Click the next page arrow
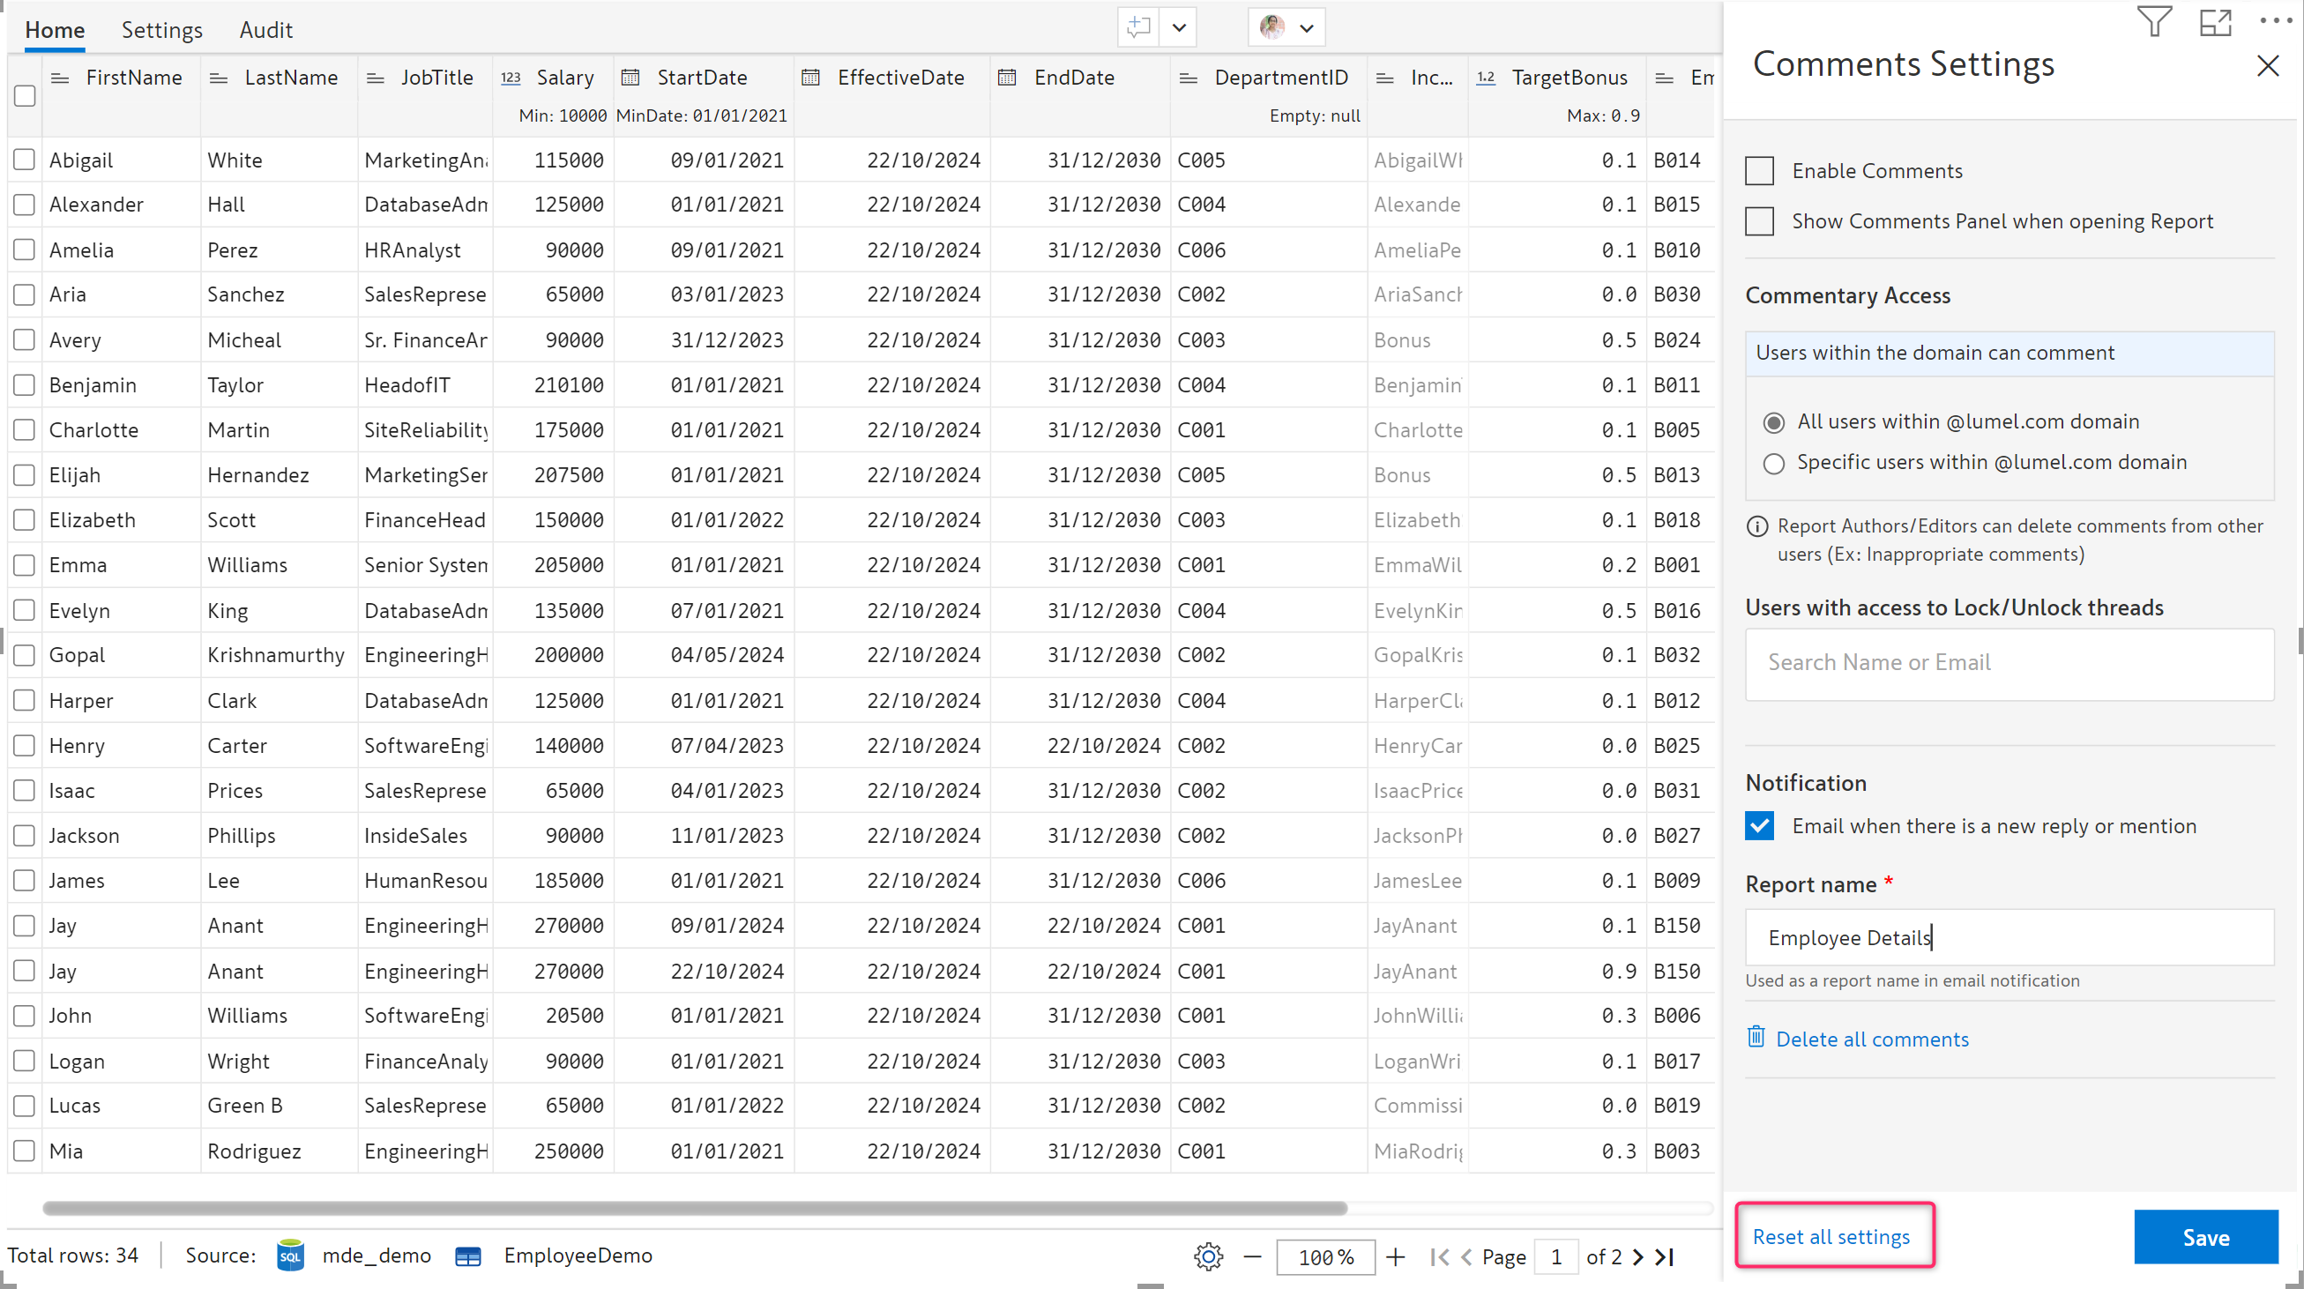Screen dimensions: 2304x1289 1638,1256
